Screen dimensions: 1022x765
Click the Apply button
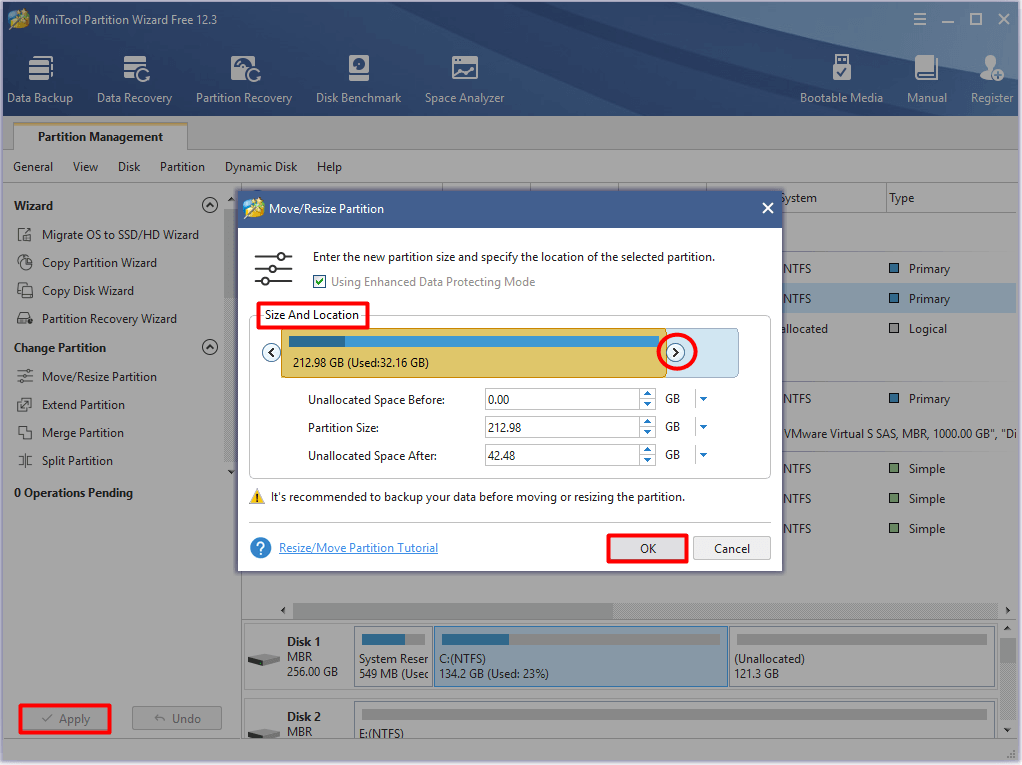coord(65,719)
